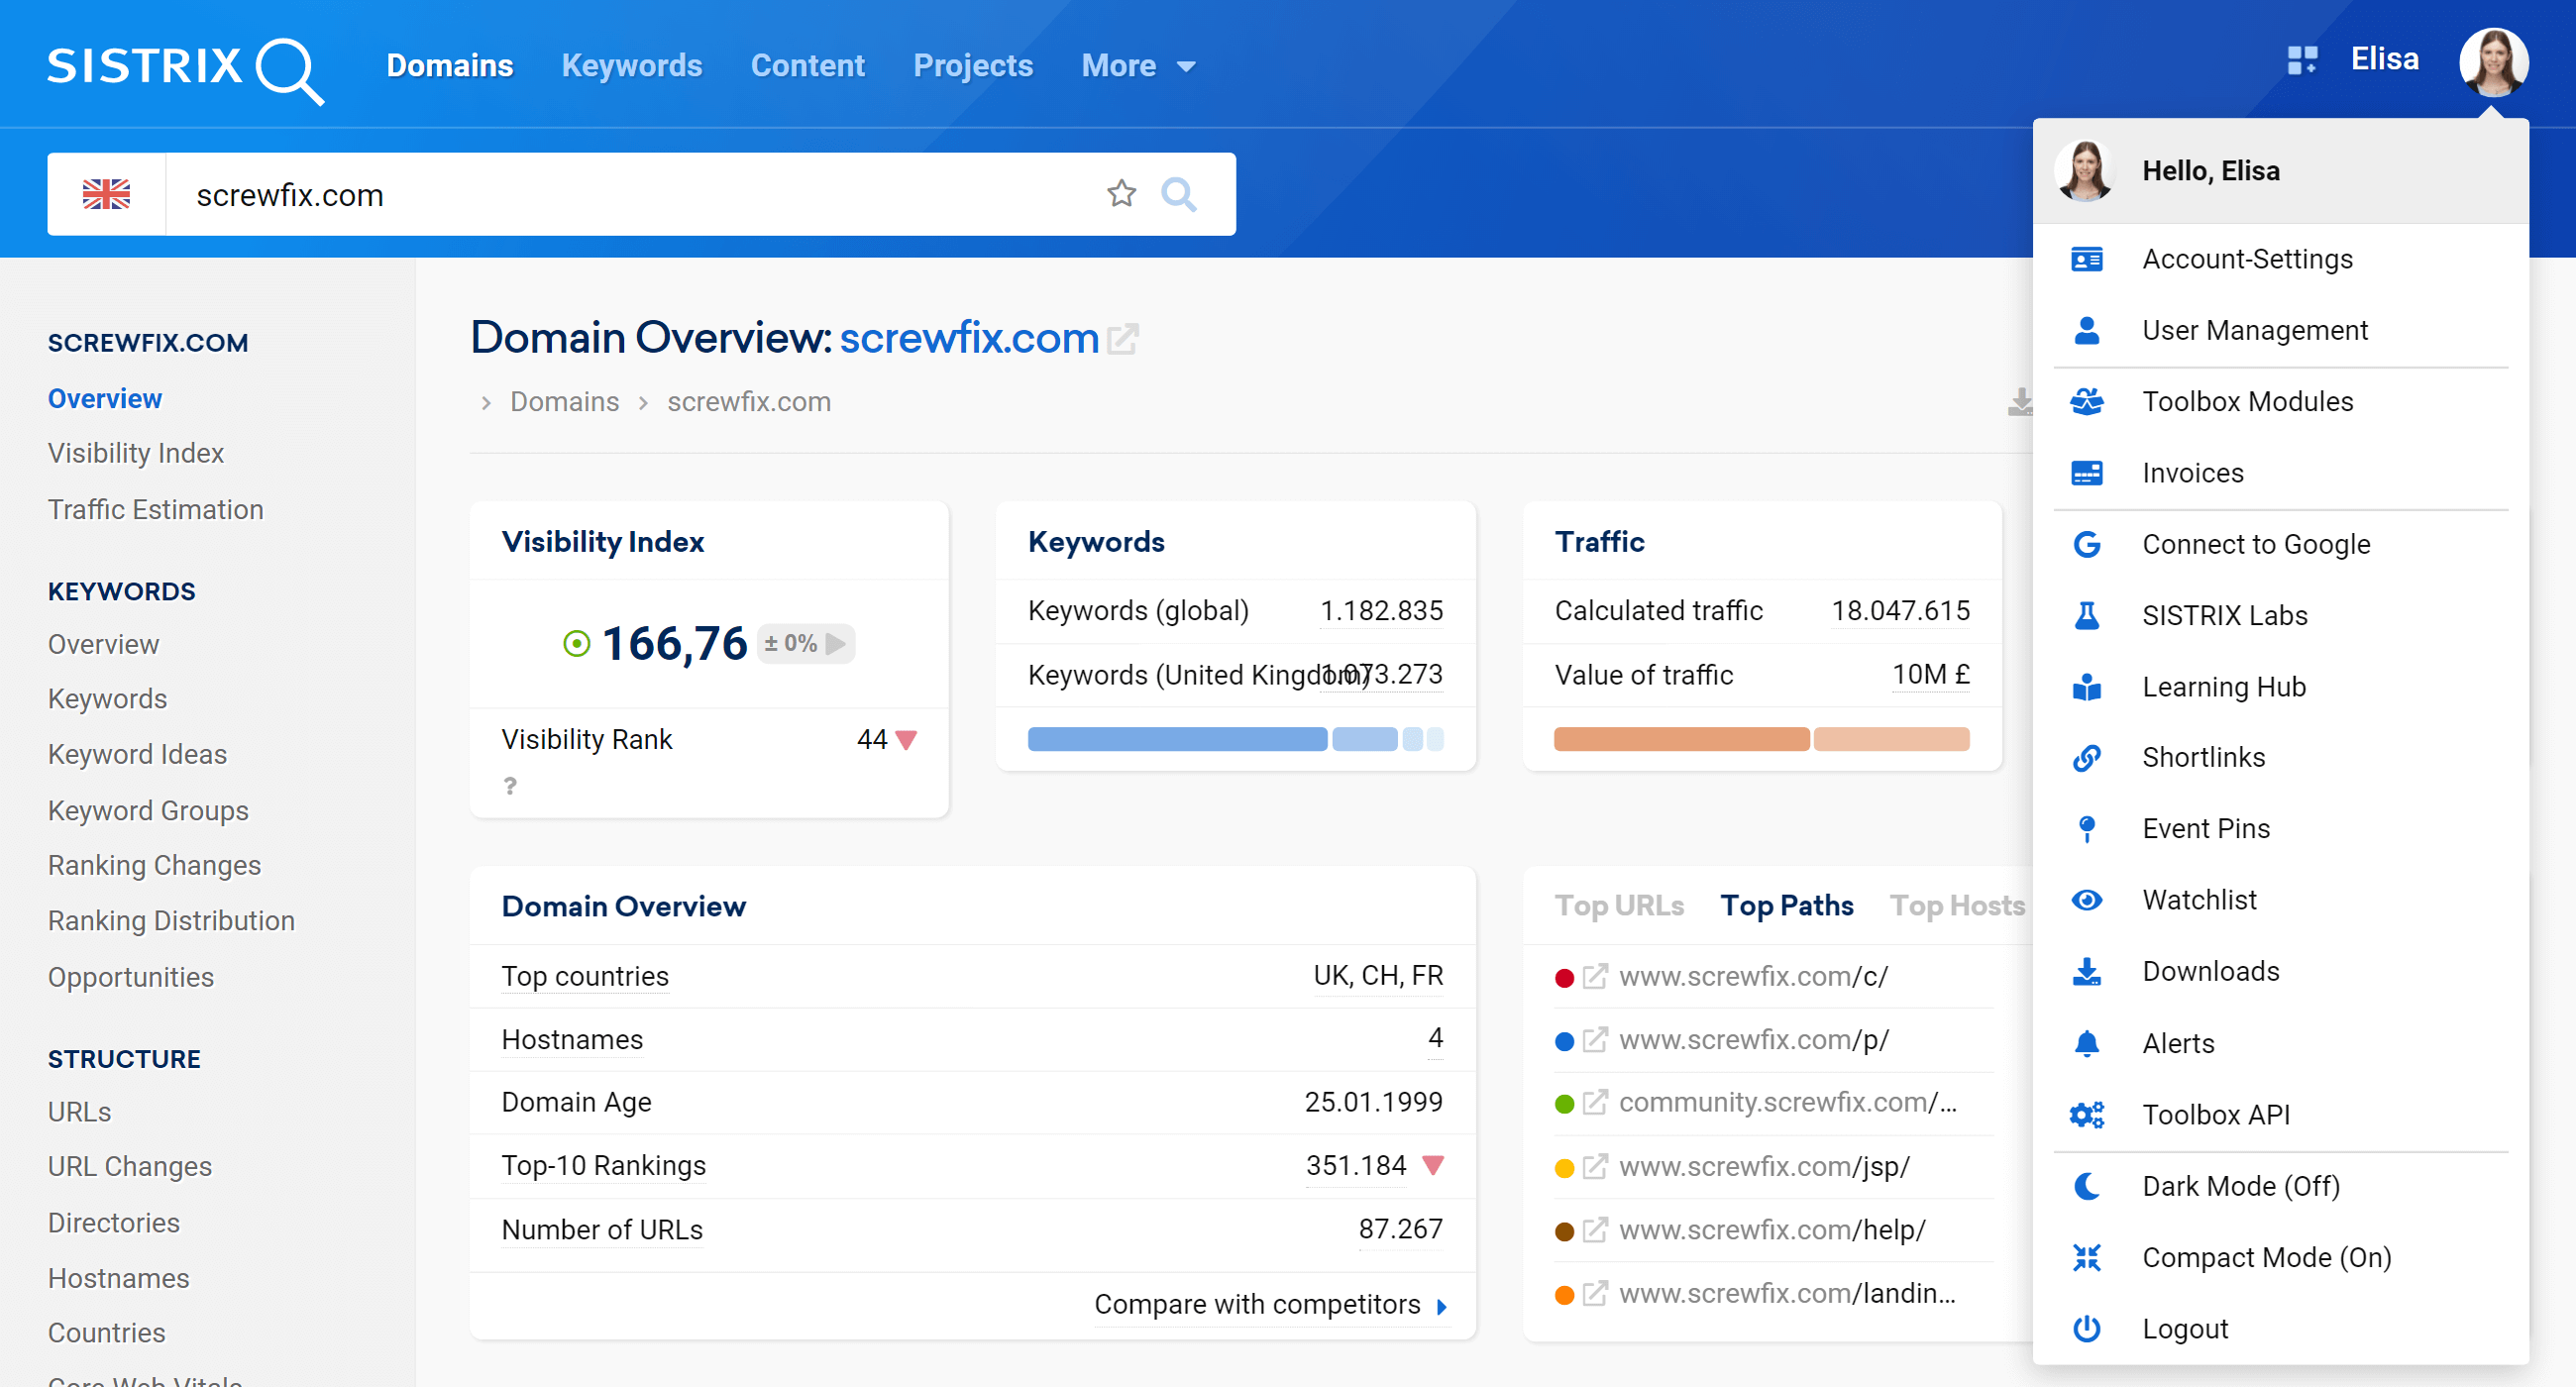Click the Toolbox Modules boxes icon
This screenshot has height=1387, width=2576.
coord(2086,402)
